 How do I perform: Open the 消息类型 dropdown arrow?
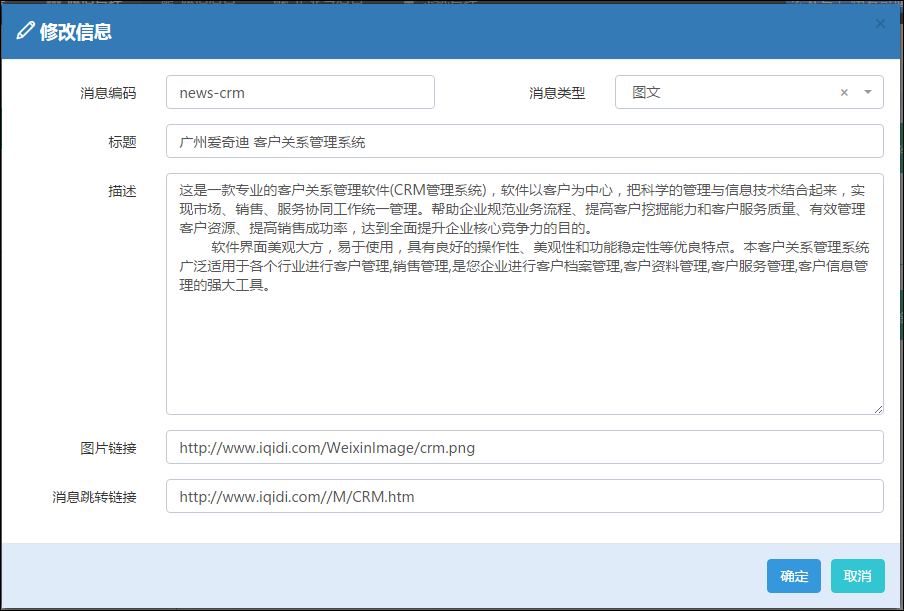click(868, 92)
